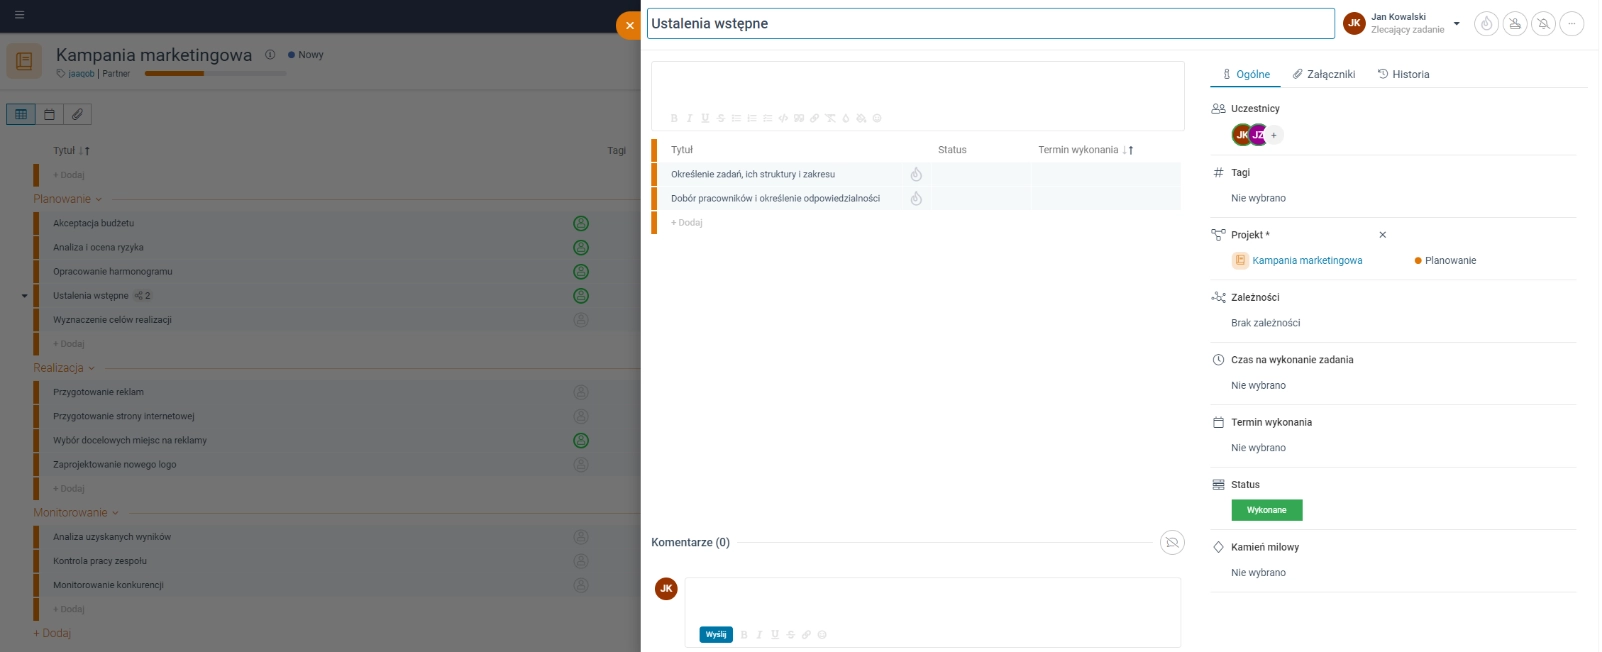Add a participant with the plus button
The width and height of the screenshot is (1602, 652).
coord(1274,135)
